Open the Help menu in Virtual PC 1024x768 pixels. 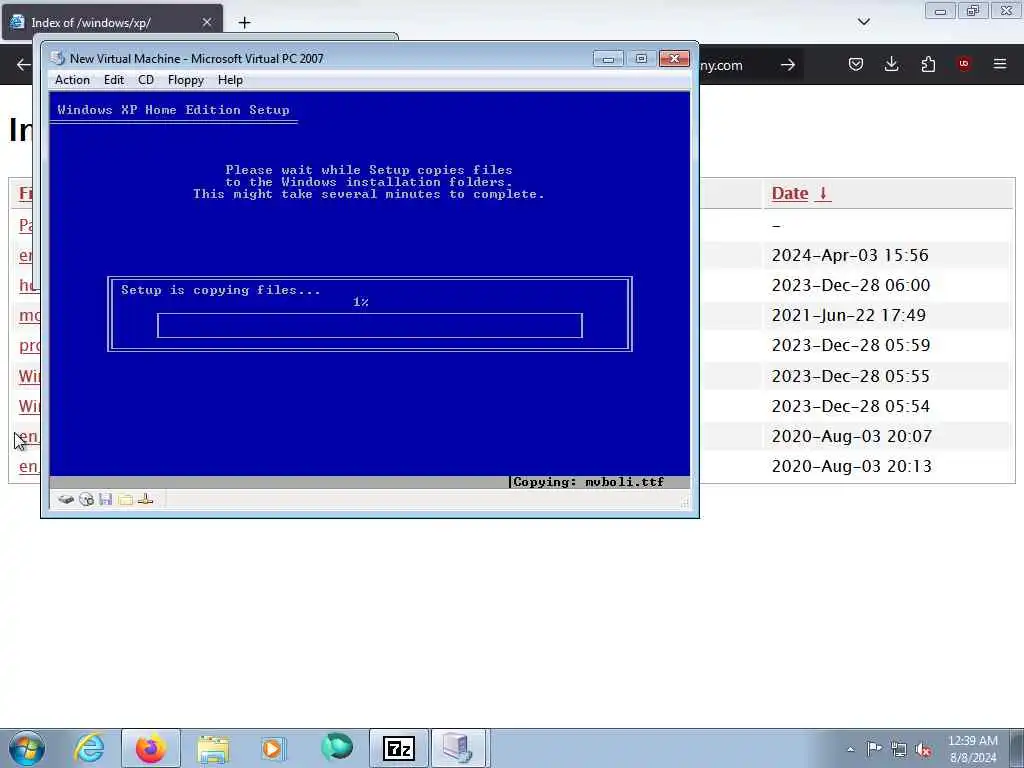(x=230, y=80)
